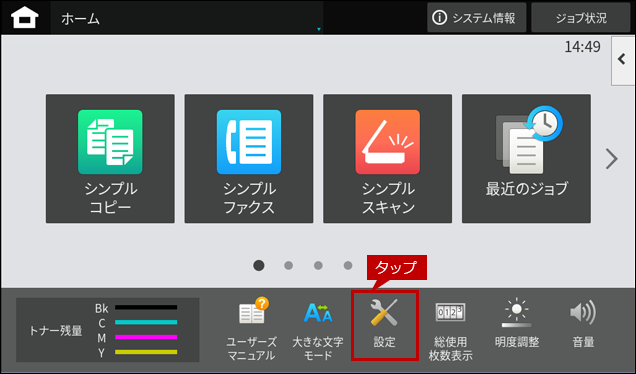Select the fourth page indicator dot

coord(348,266)
